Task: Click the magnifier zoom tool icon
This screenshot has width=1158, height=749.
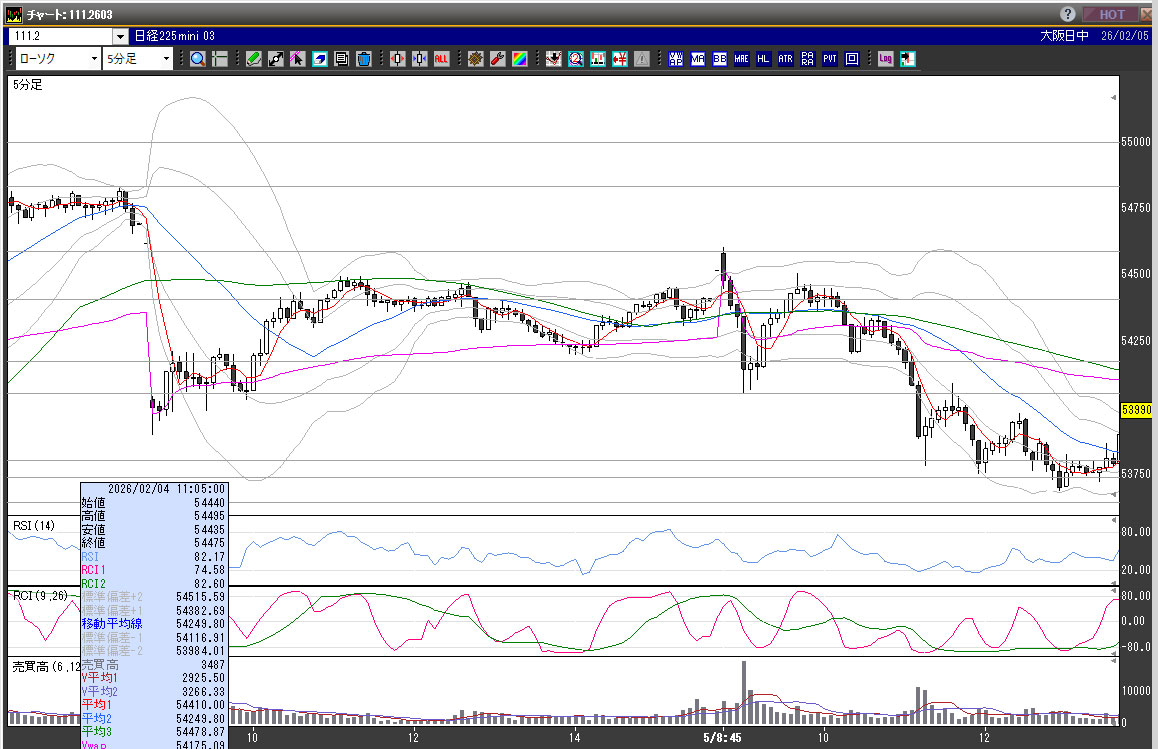Action: (x=198, y=59)
